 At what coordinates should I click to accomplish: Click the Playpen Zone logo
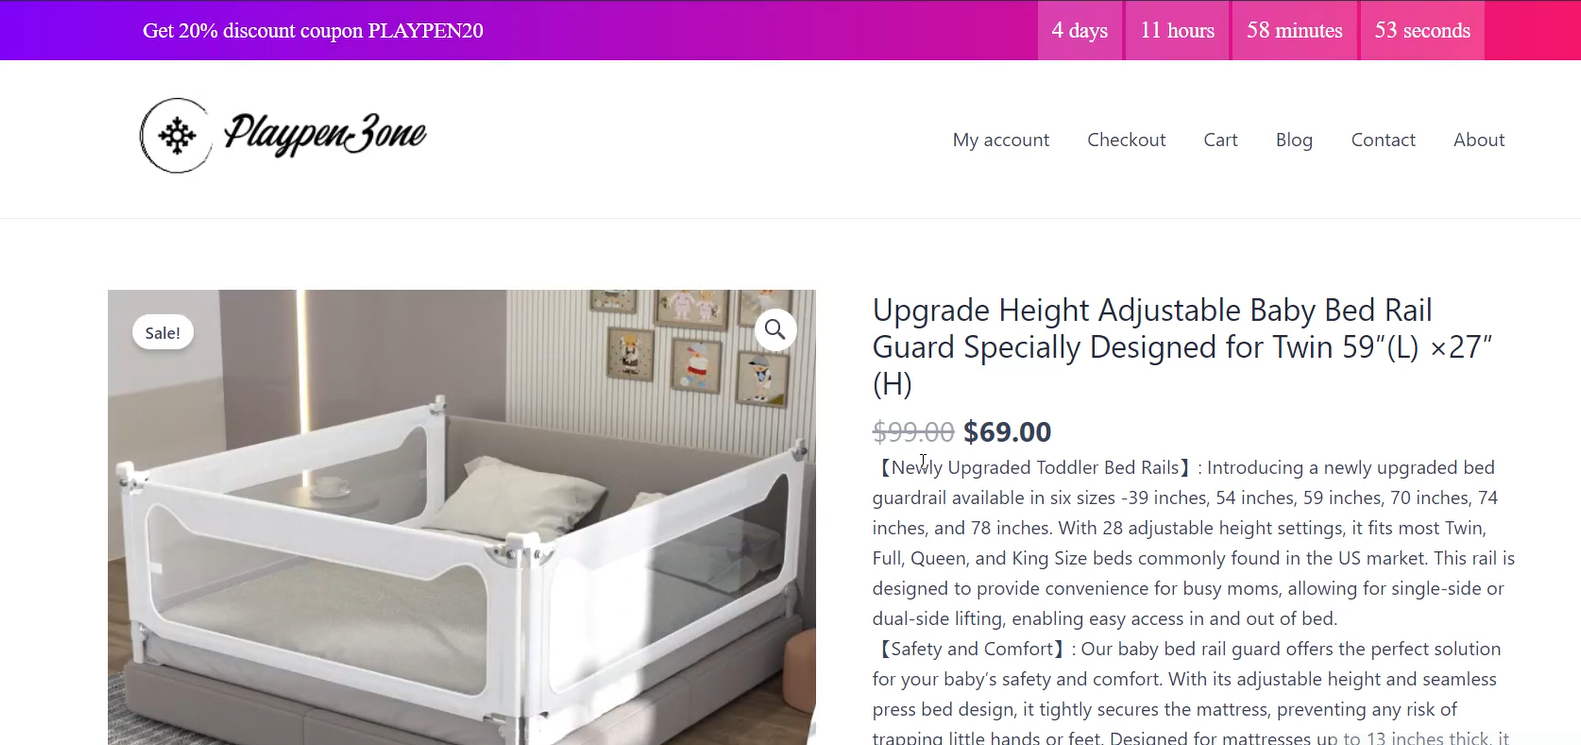pyautogui.click(x=283, y=135)
